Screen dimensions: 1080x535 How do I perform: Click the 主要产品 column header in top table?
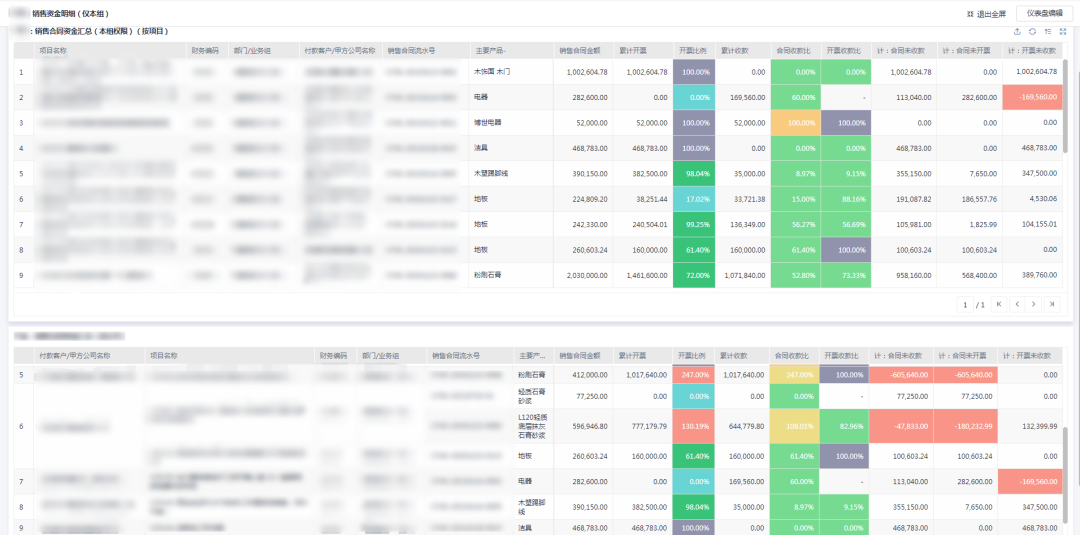pos(490,51)
